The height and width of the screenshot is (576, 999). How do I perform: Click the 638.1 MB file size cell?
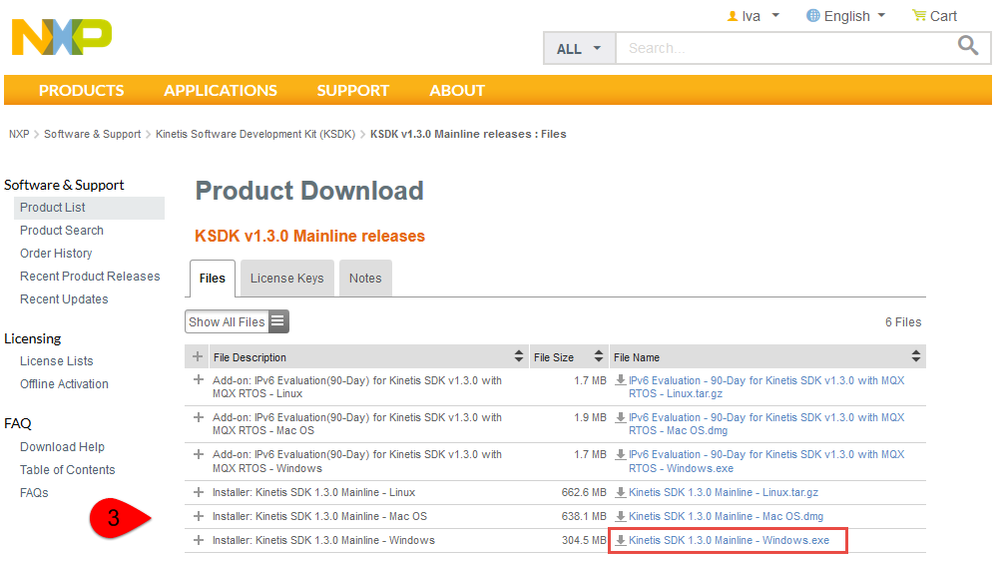click(584, 516)
